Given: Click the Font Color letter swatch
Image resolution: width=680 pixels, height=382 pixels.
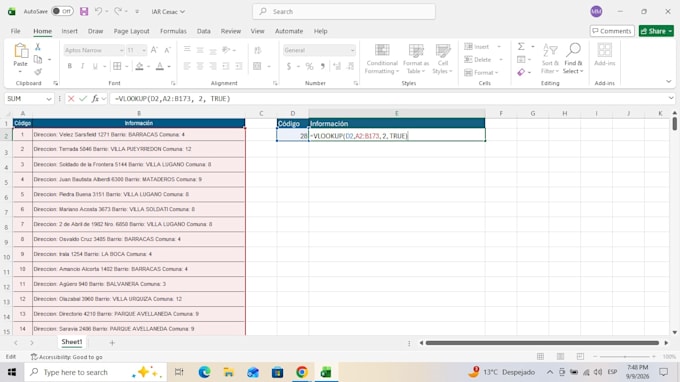Looking at the screenshot, I should 160,66.
